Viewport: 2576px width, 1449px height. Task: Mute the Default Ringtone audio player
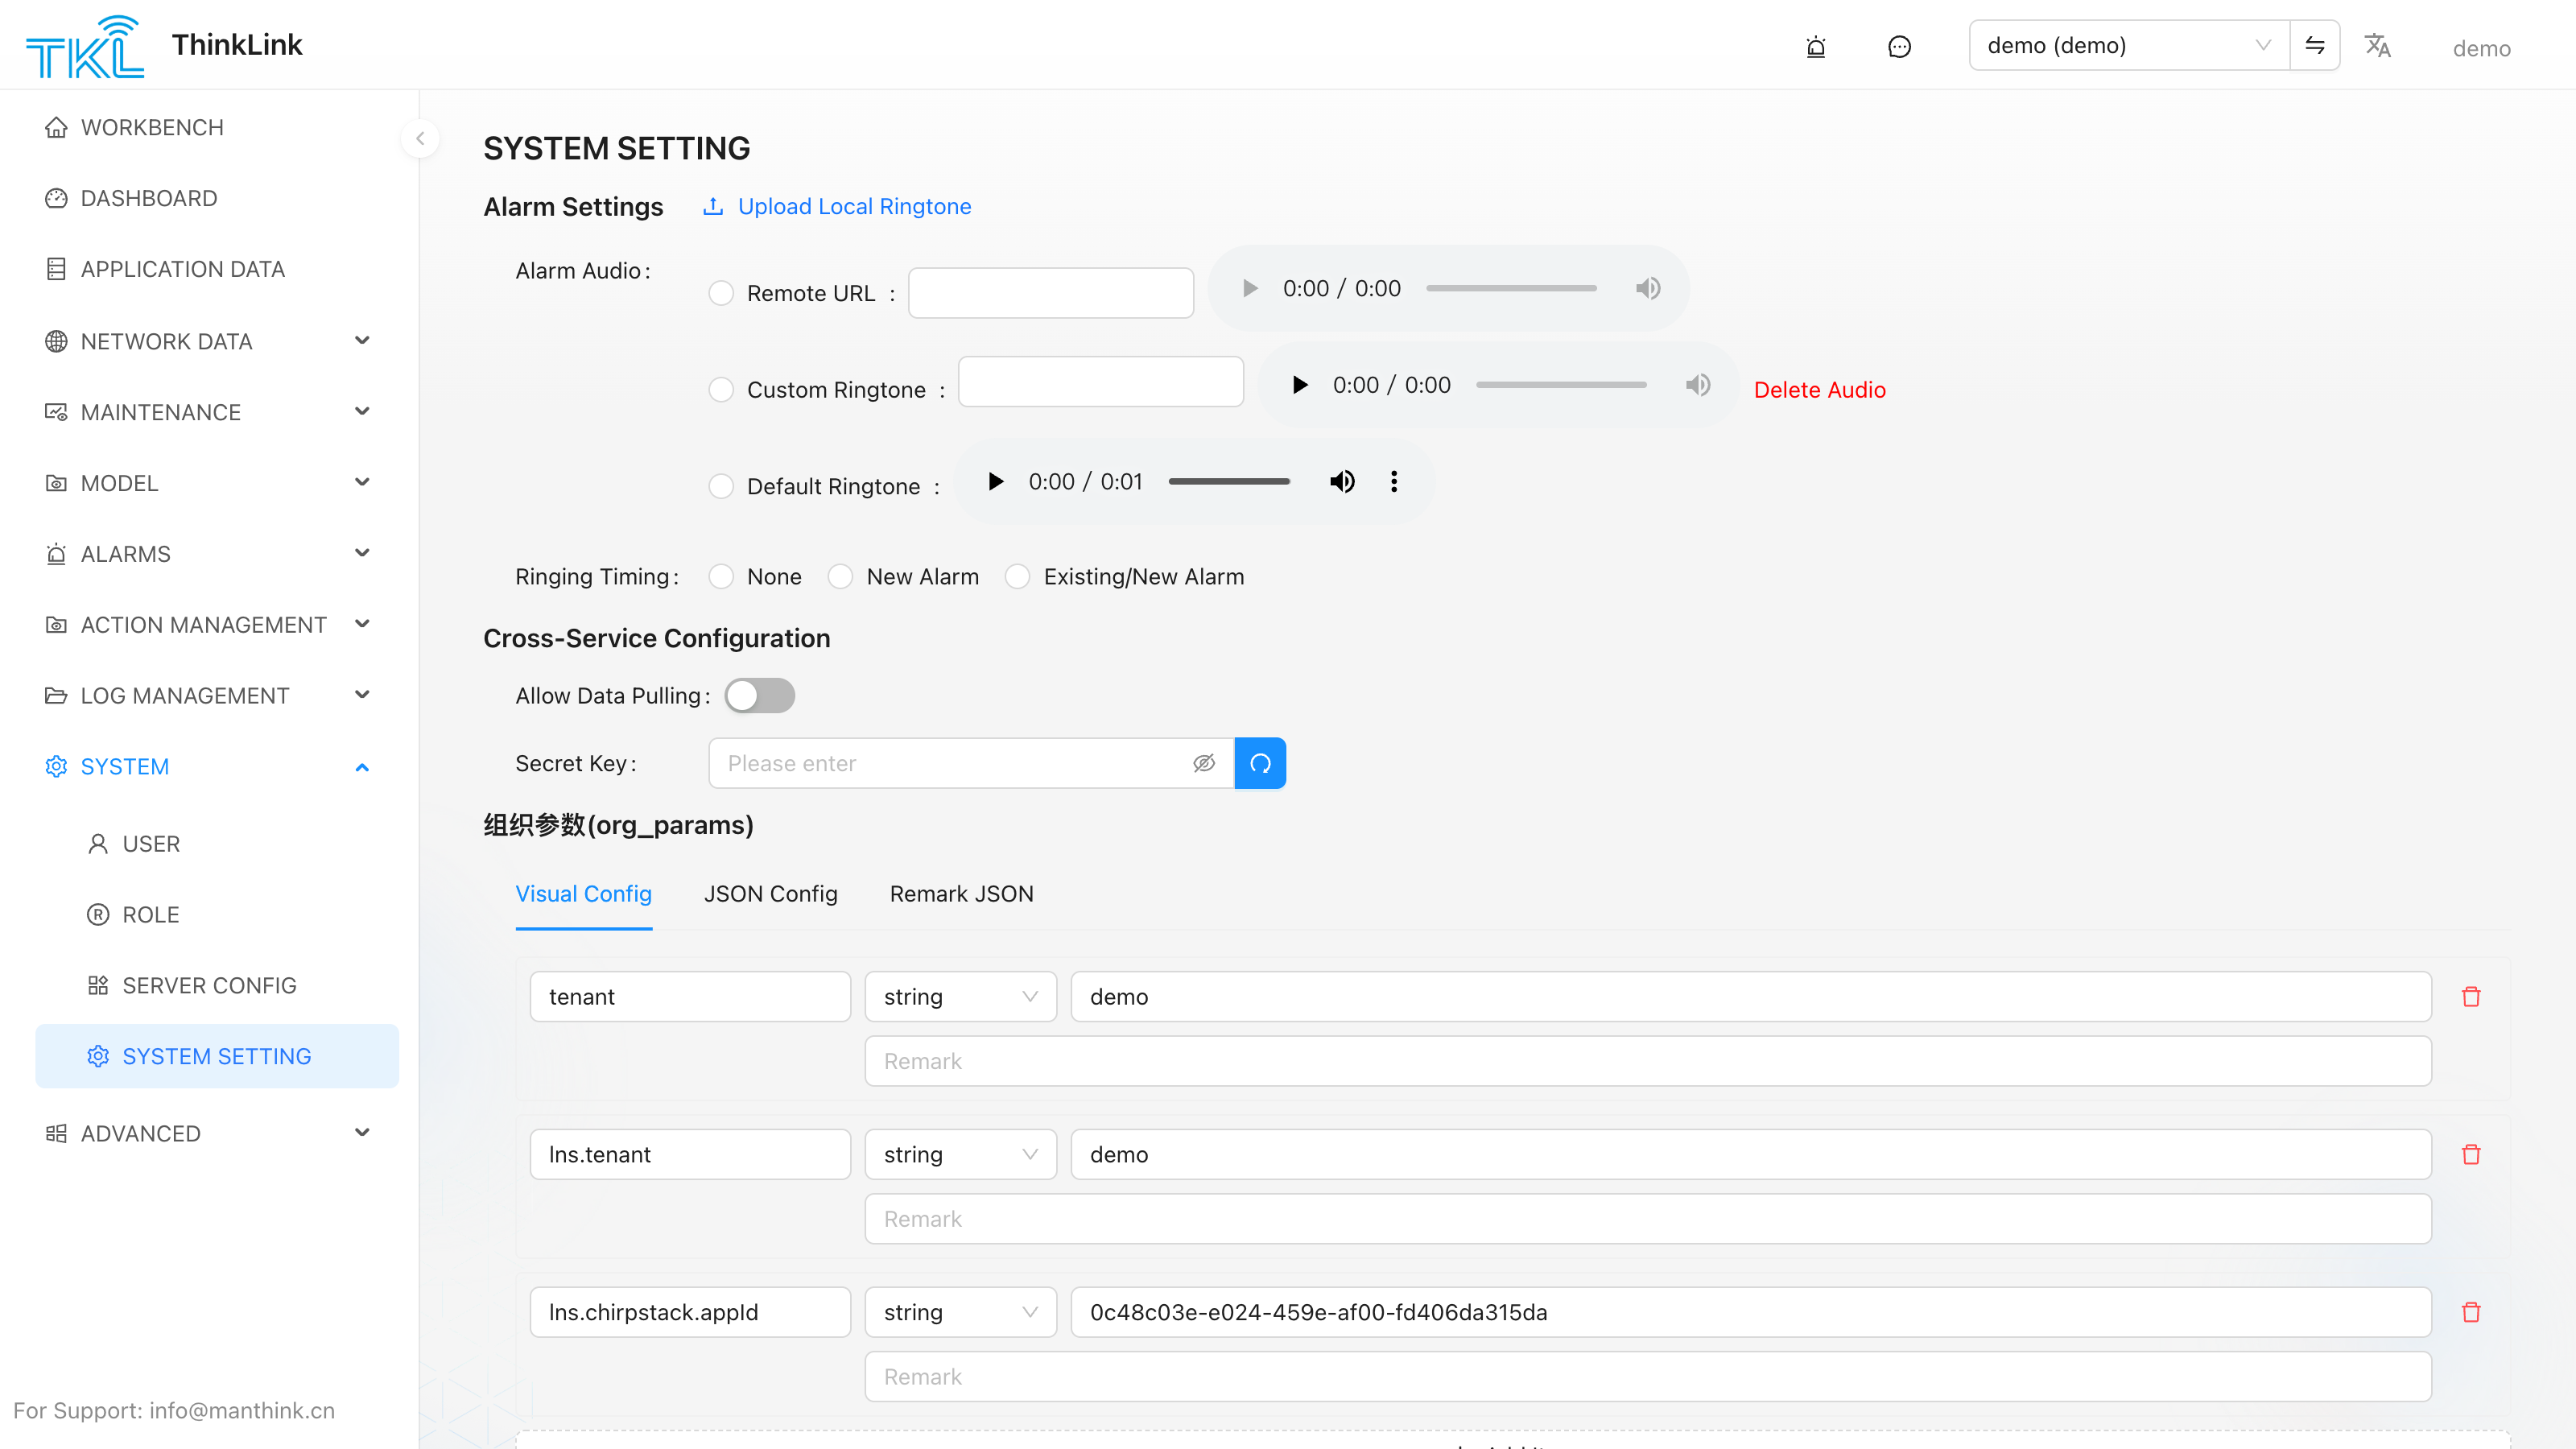(1342, 482)
